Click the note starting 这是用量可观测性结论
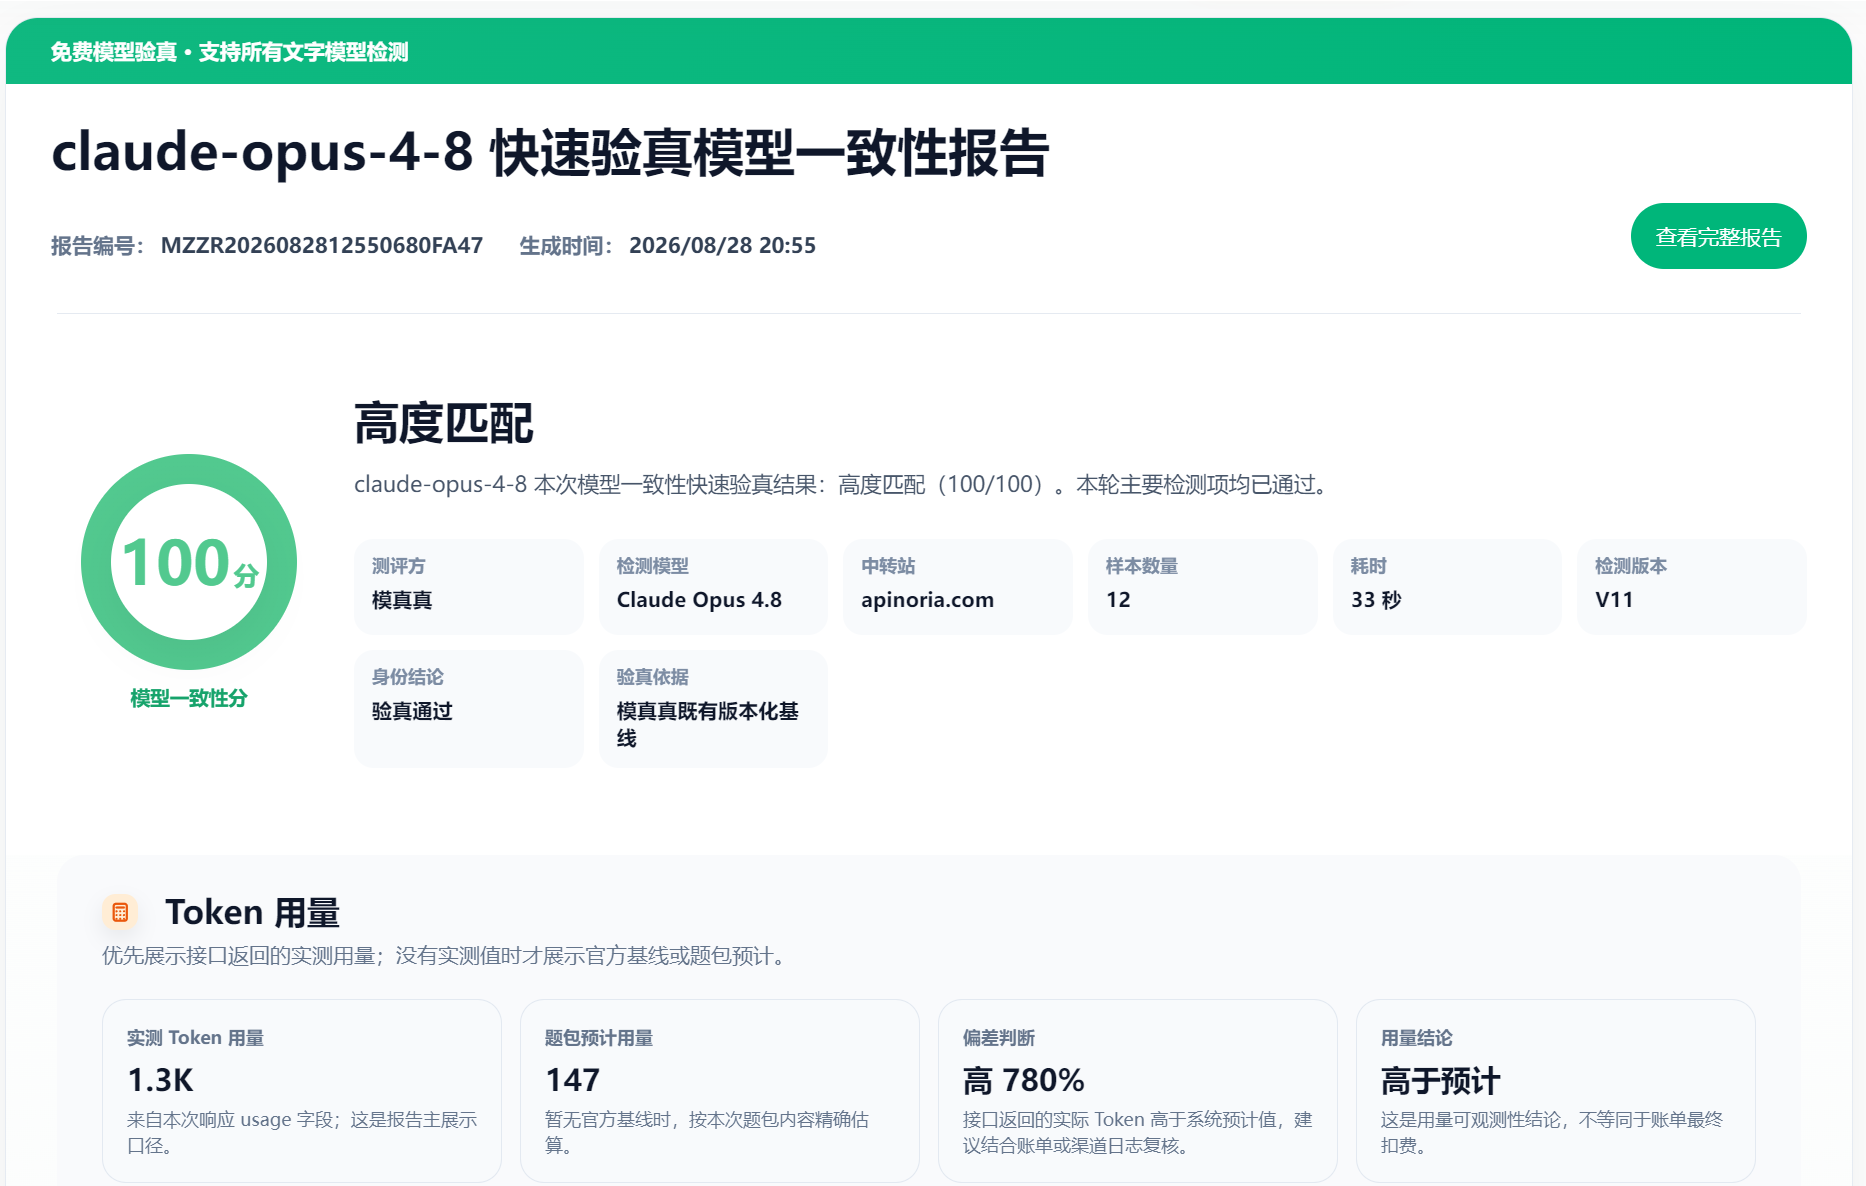Image resolution: width=1866 pixels, height=1186 pixels. (1552, 1132)
